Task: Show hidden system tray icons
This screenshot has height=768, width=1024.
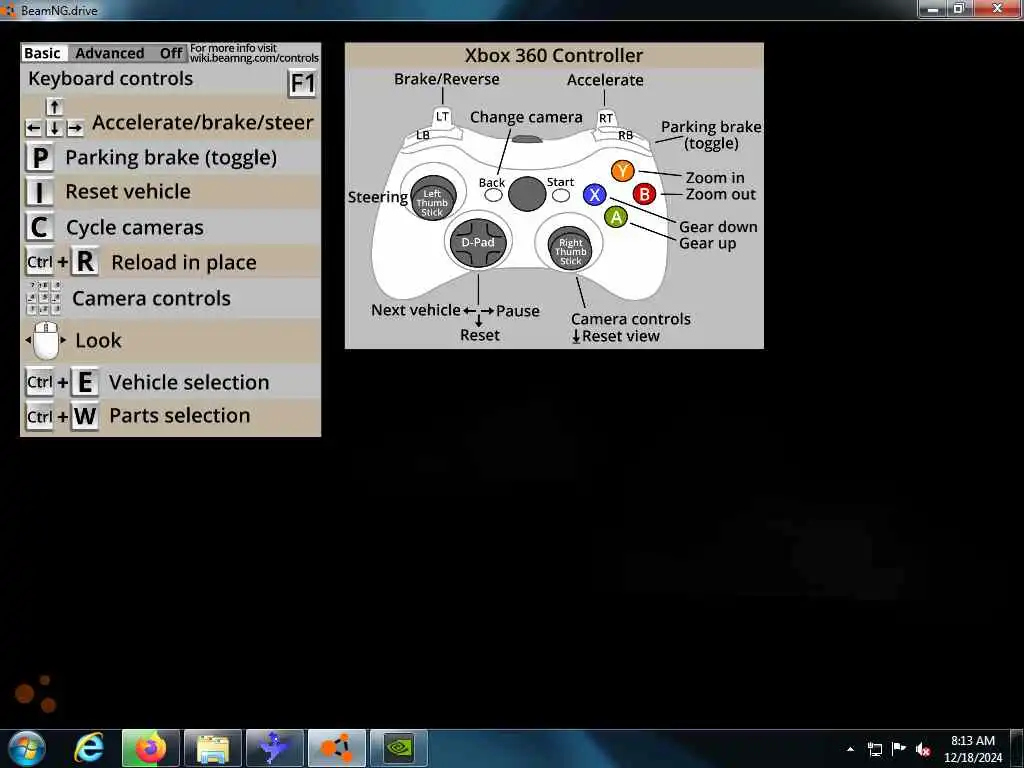Action: [850, 749]
